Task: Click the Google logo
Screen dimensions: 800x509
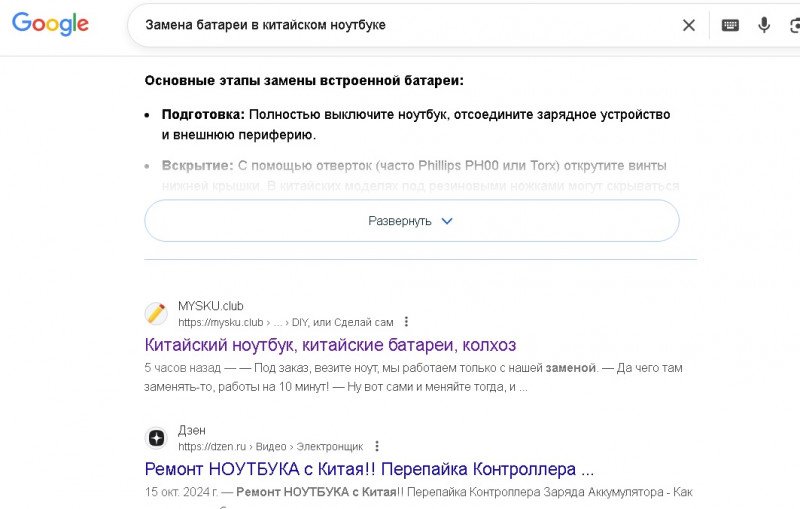Action: pyautogui.click(x=50, y=25)
